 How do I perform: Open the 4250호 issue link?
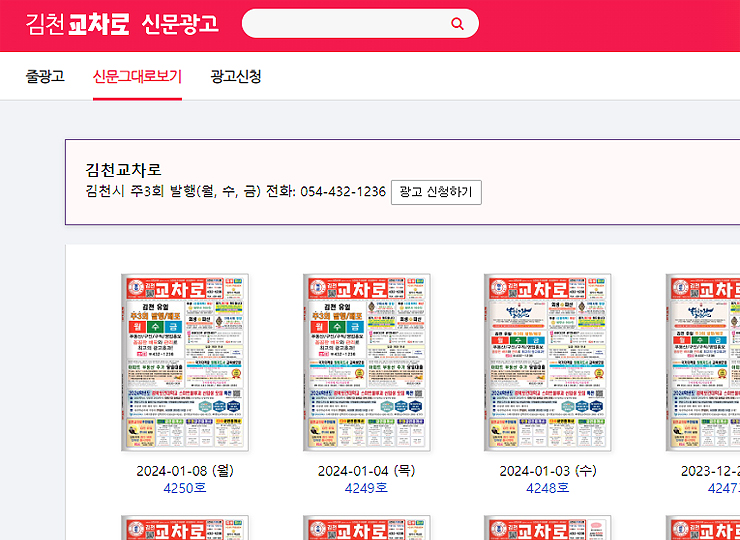pyautogui.click(x=185, y=488)
